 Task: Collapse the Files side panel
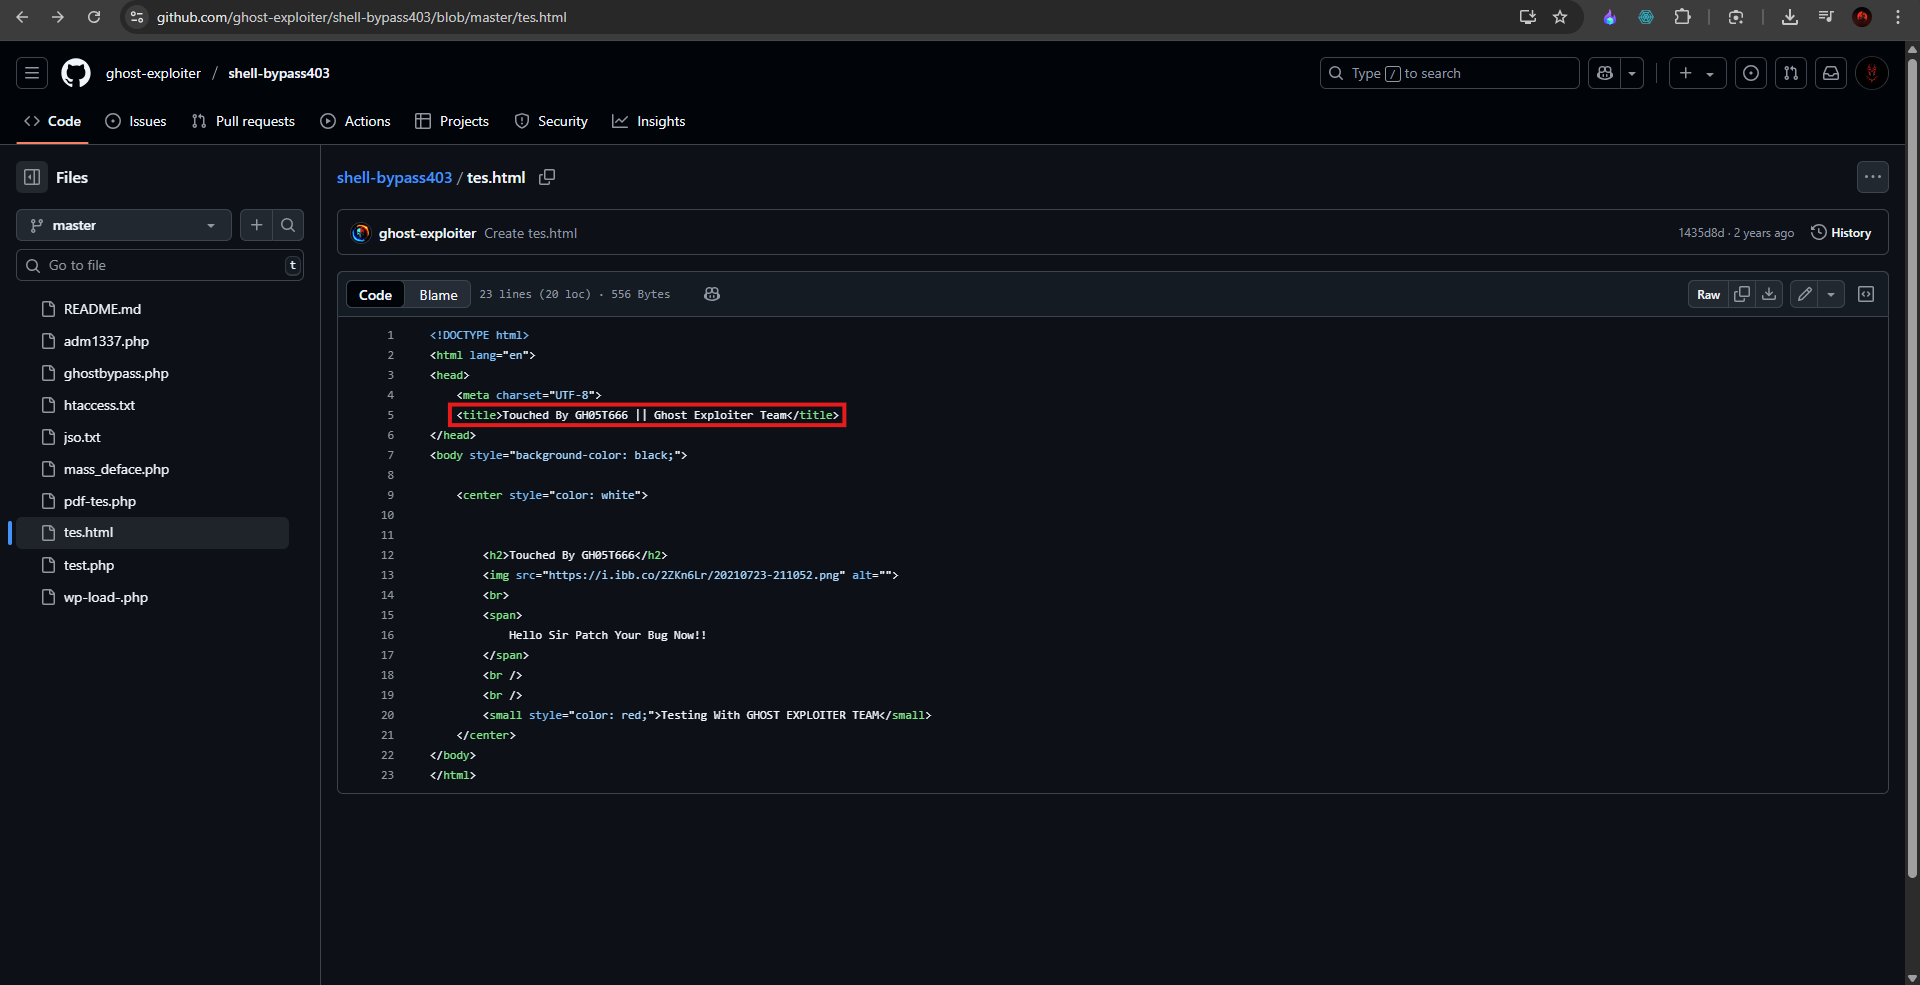coord(32,177)
